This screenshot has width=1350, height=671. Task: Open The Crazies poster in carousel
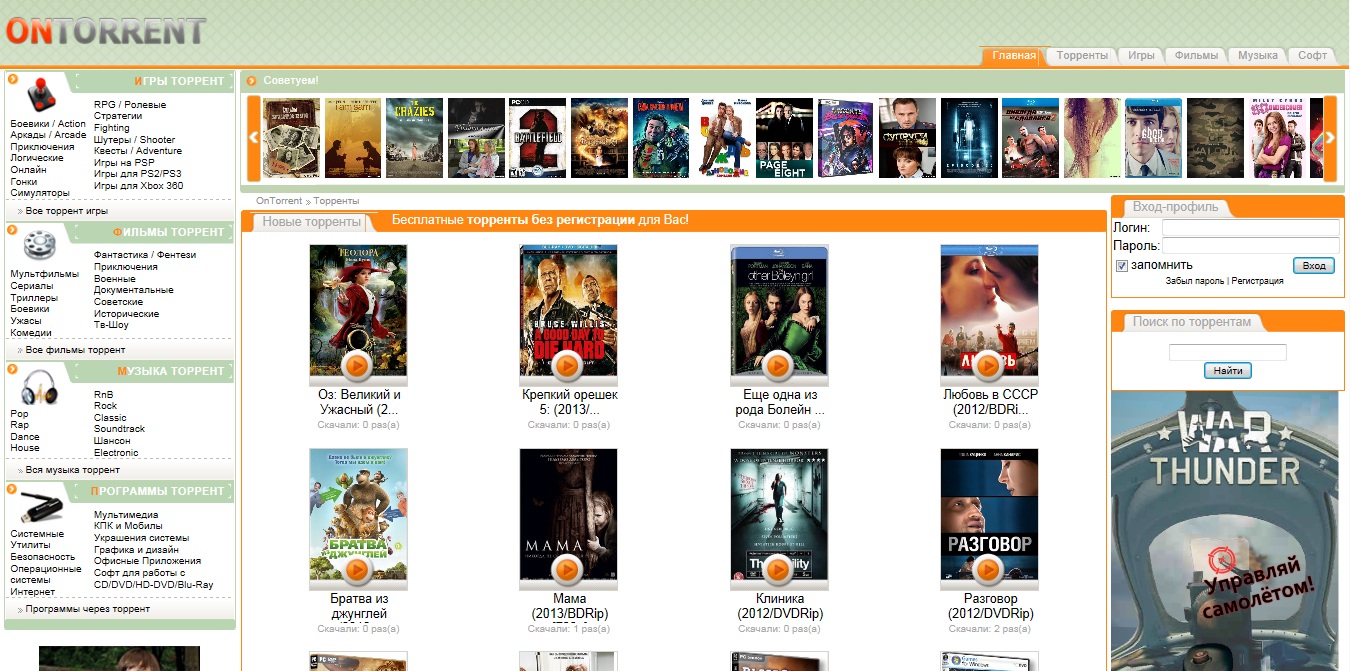[x=414, y=138]
